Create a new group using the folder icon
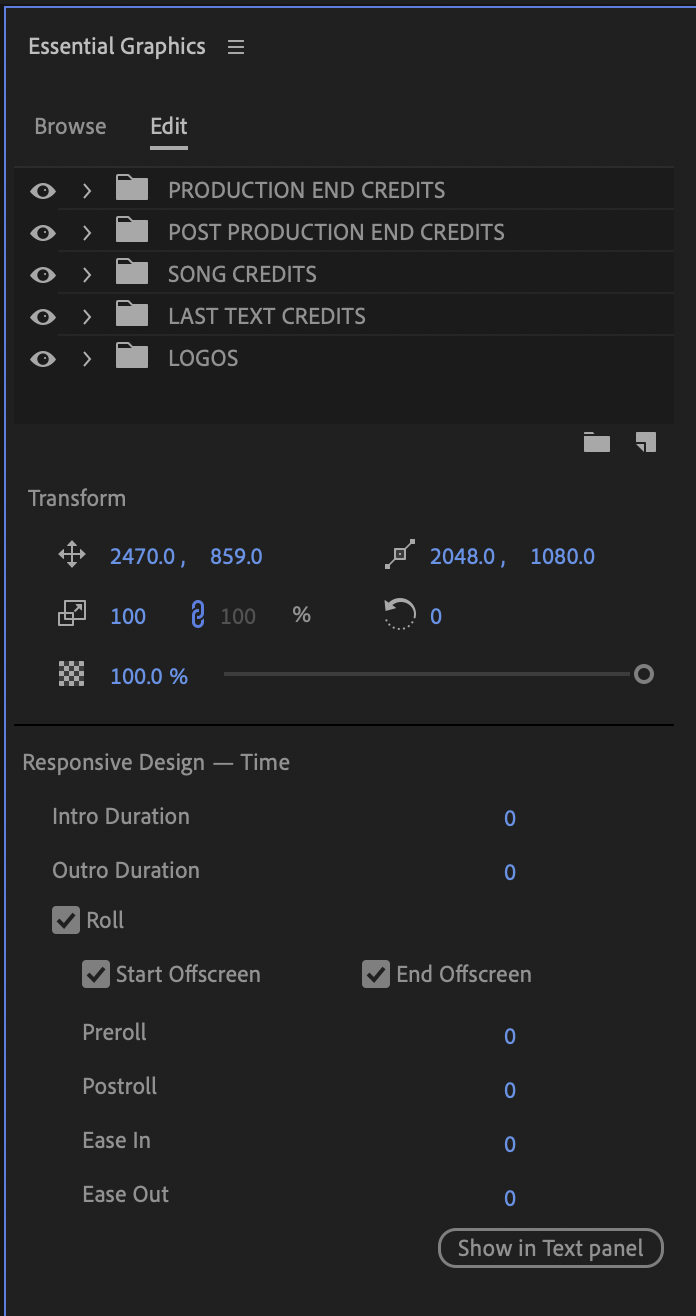 tap(596, 442)
